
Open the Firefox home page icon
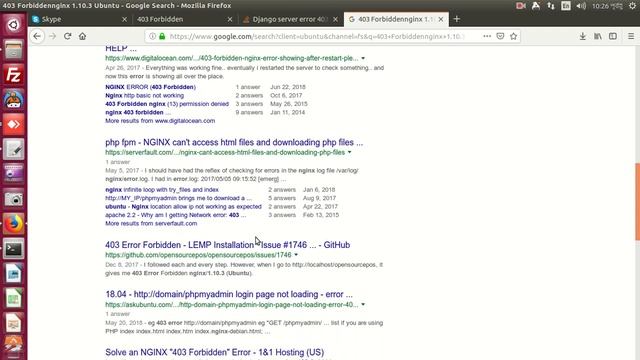[x=82, y=36]
